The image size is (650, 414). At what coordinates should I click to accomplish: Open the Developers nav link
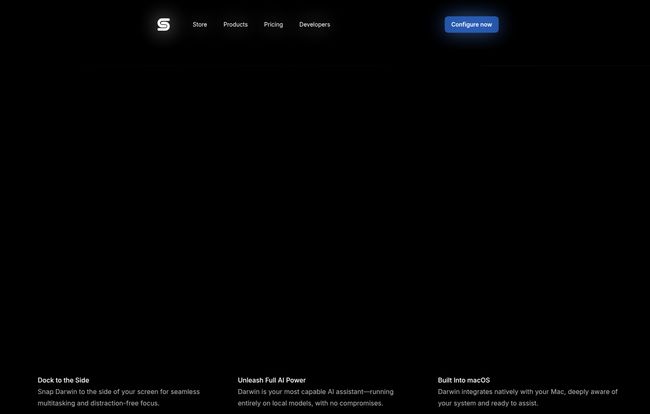pos(315,24)
